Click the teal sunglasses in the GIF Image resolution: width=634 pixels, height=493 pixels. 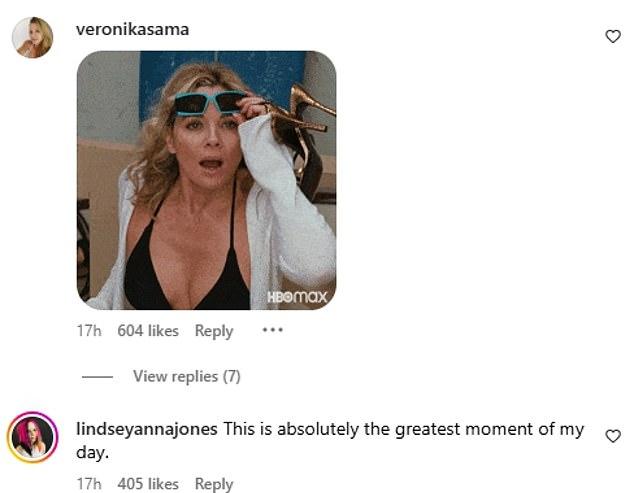(210, 103)
